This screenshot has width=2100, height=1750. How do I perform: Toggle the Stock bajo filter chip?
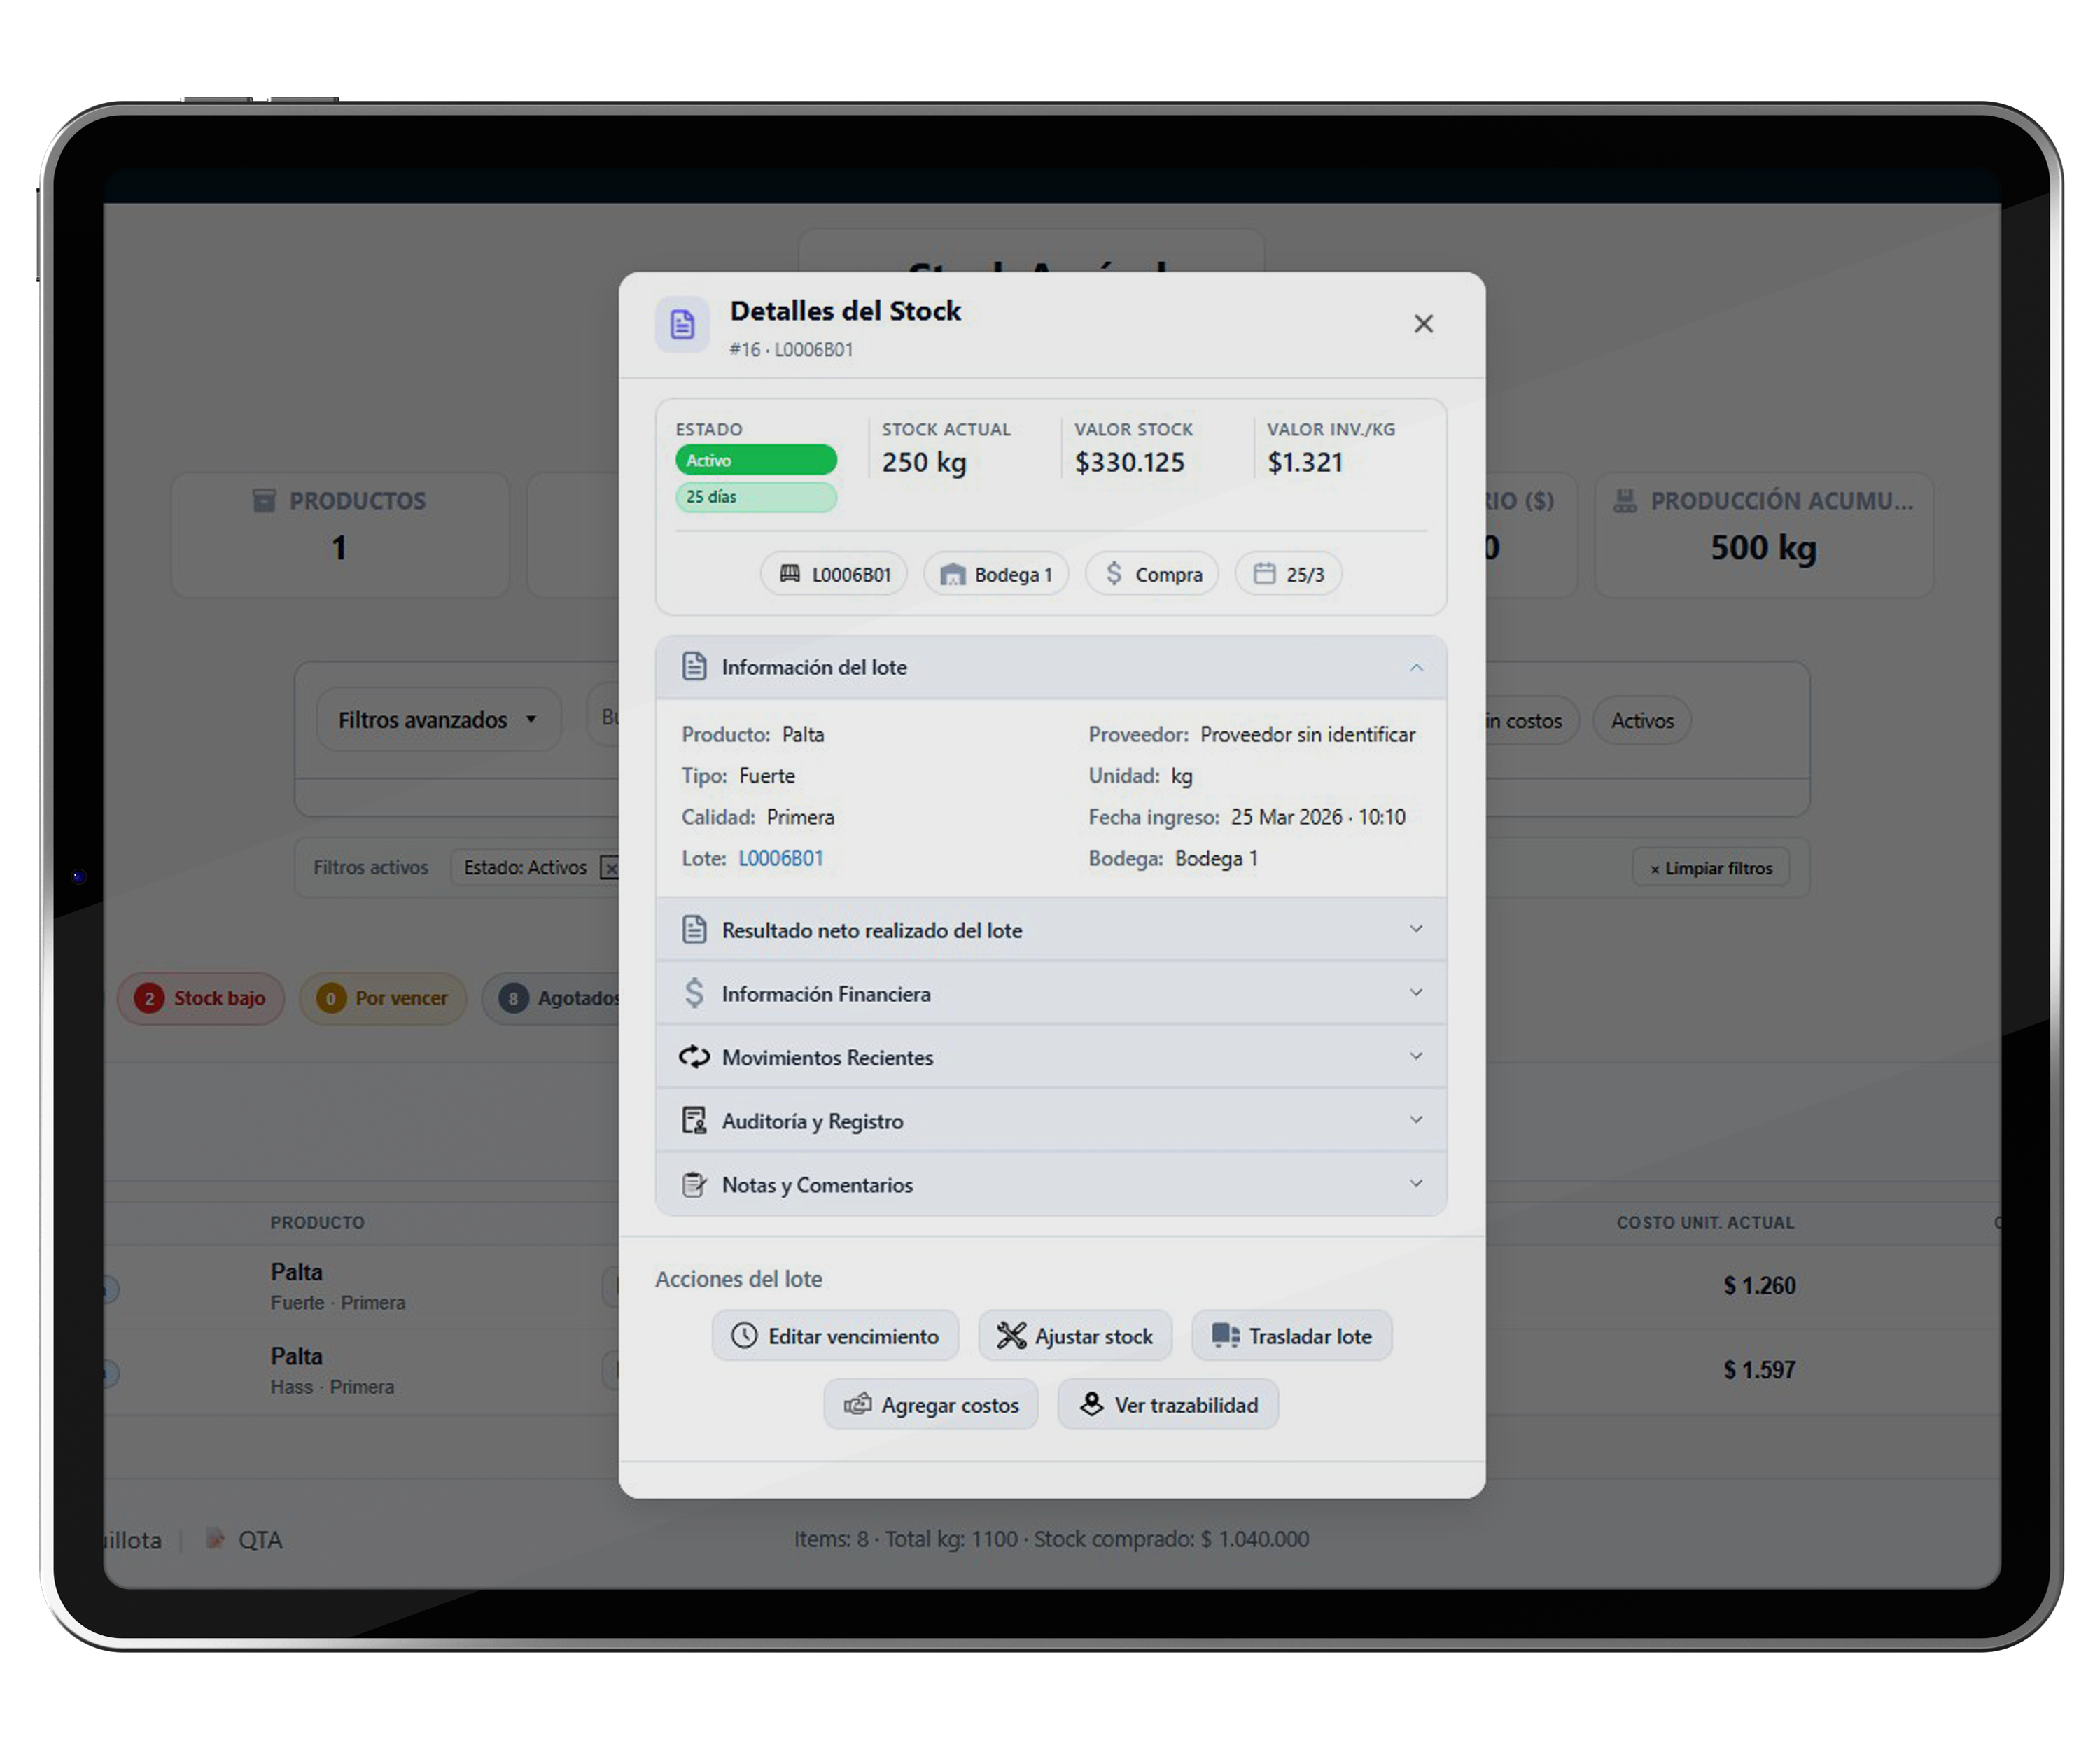(200, 998)
